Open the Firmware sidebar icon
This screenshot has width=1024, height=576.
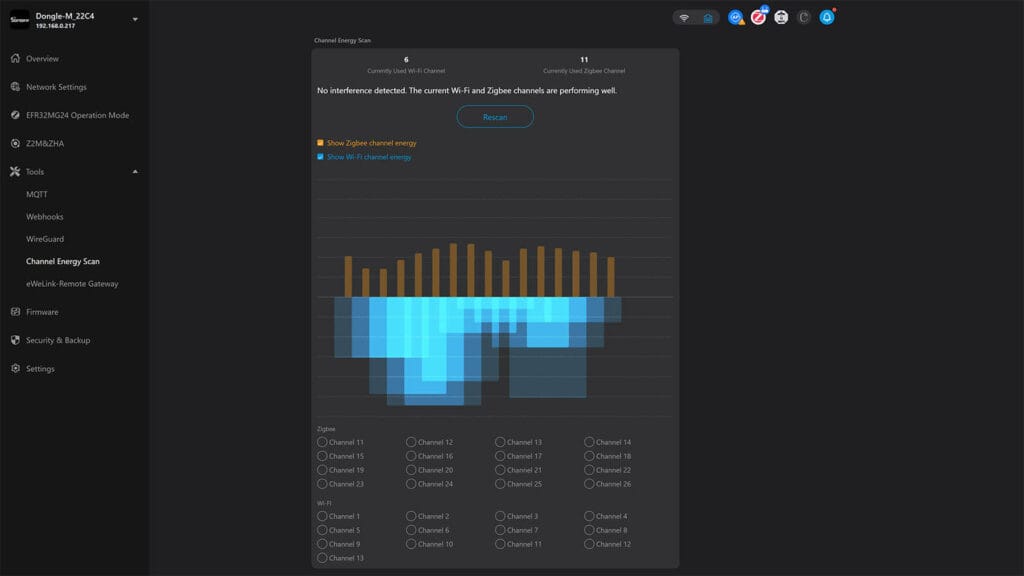pyautogui.click(x=14, y=311)
